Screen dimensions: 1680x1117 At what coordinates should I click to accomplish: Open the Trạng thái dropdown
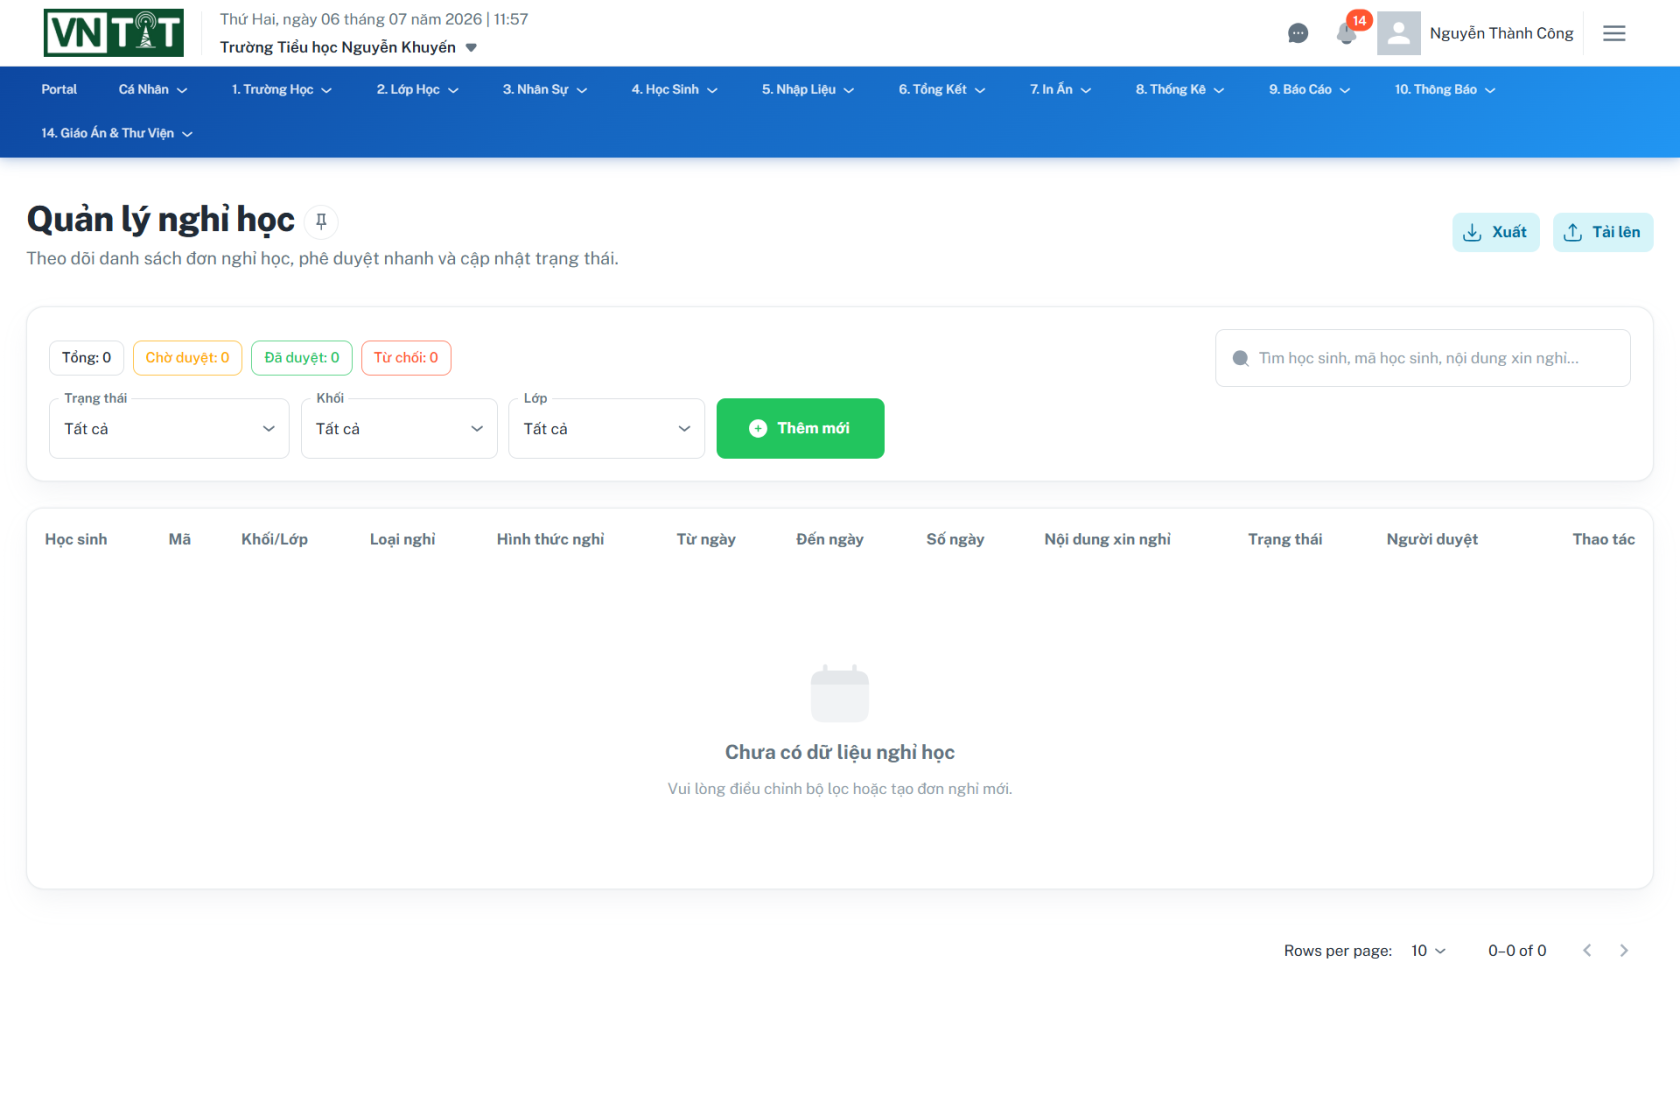pyautogui.click(x=169, y=429)
